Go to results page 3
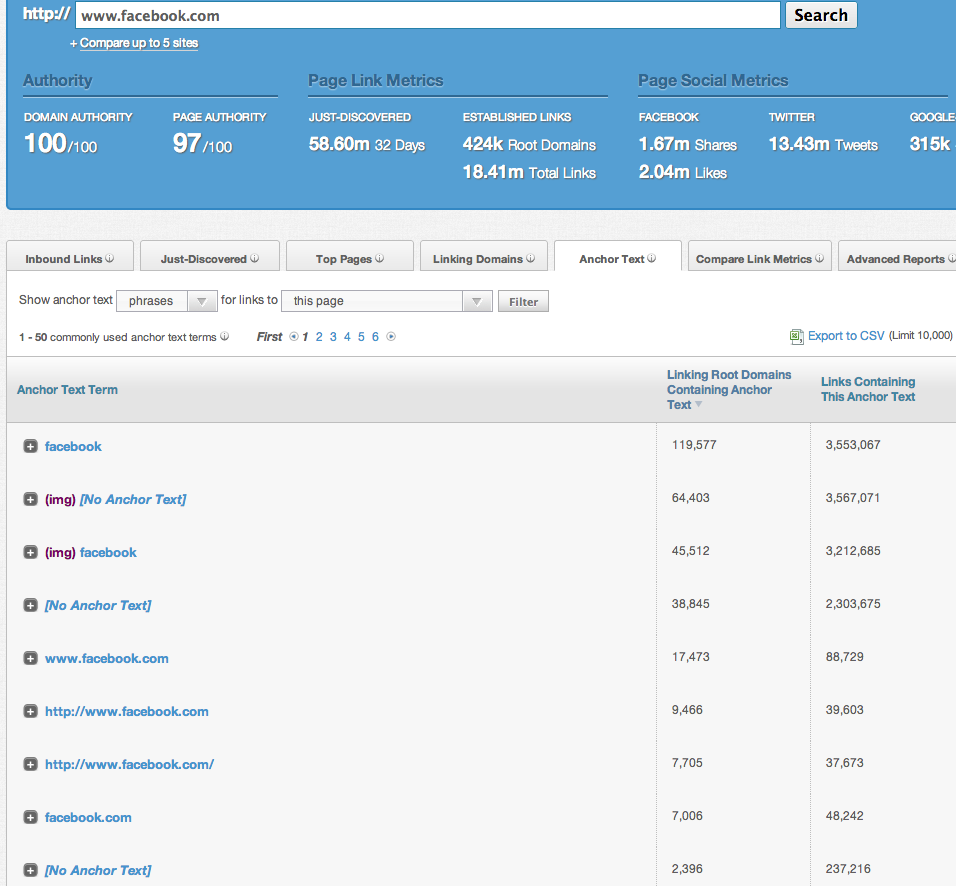The height and width of the screenshot is (886, 956). click(x=333, y=337)
